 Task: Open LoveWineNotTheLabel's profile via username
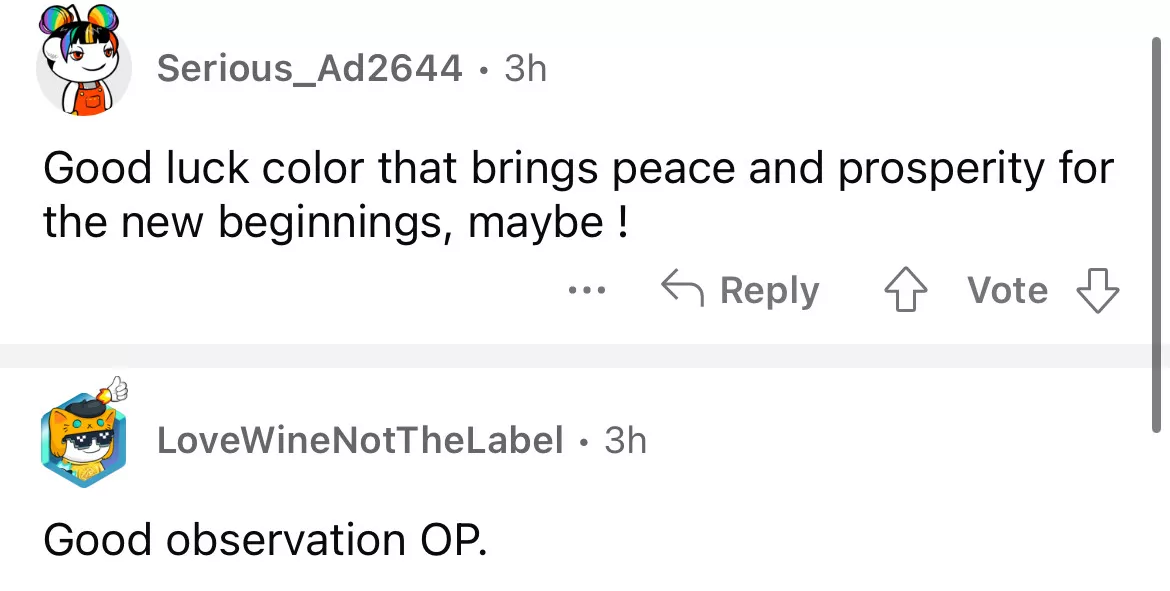pos(360,439)
